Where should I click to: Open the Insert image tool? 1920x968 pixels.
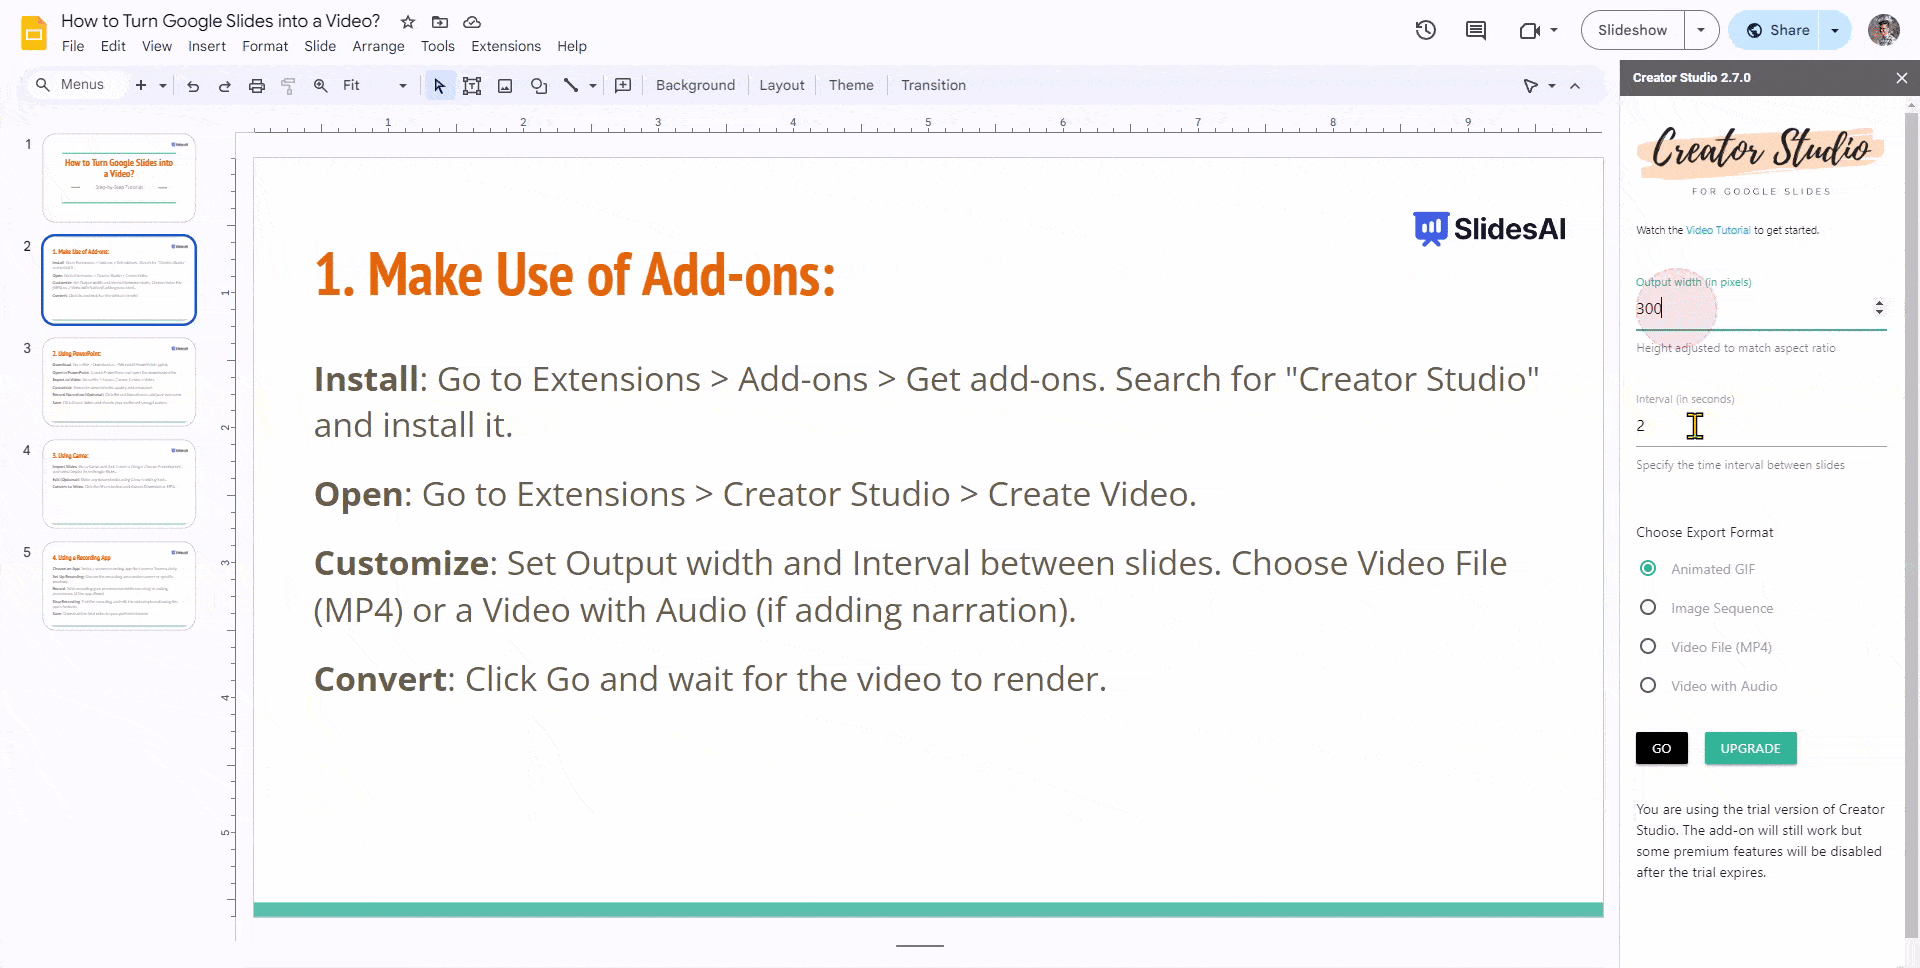504,85
